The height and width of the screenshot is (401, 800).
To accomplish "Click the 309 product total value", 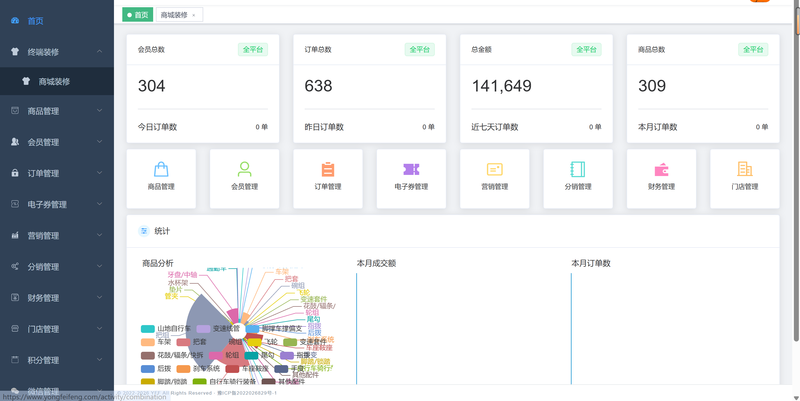I will click(652, 86).
